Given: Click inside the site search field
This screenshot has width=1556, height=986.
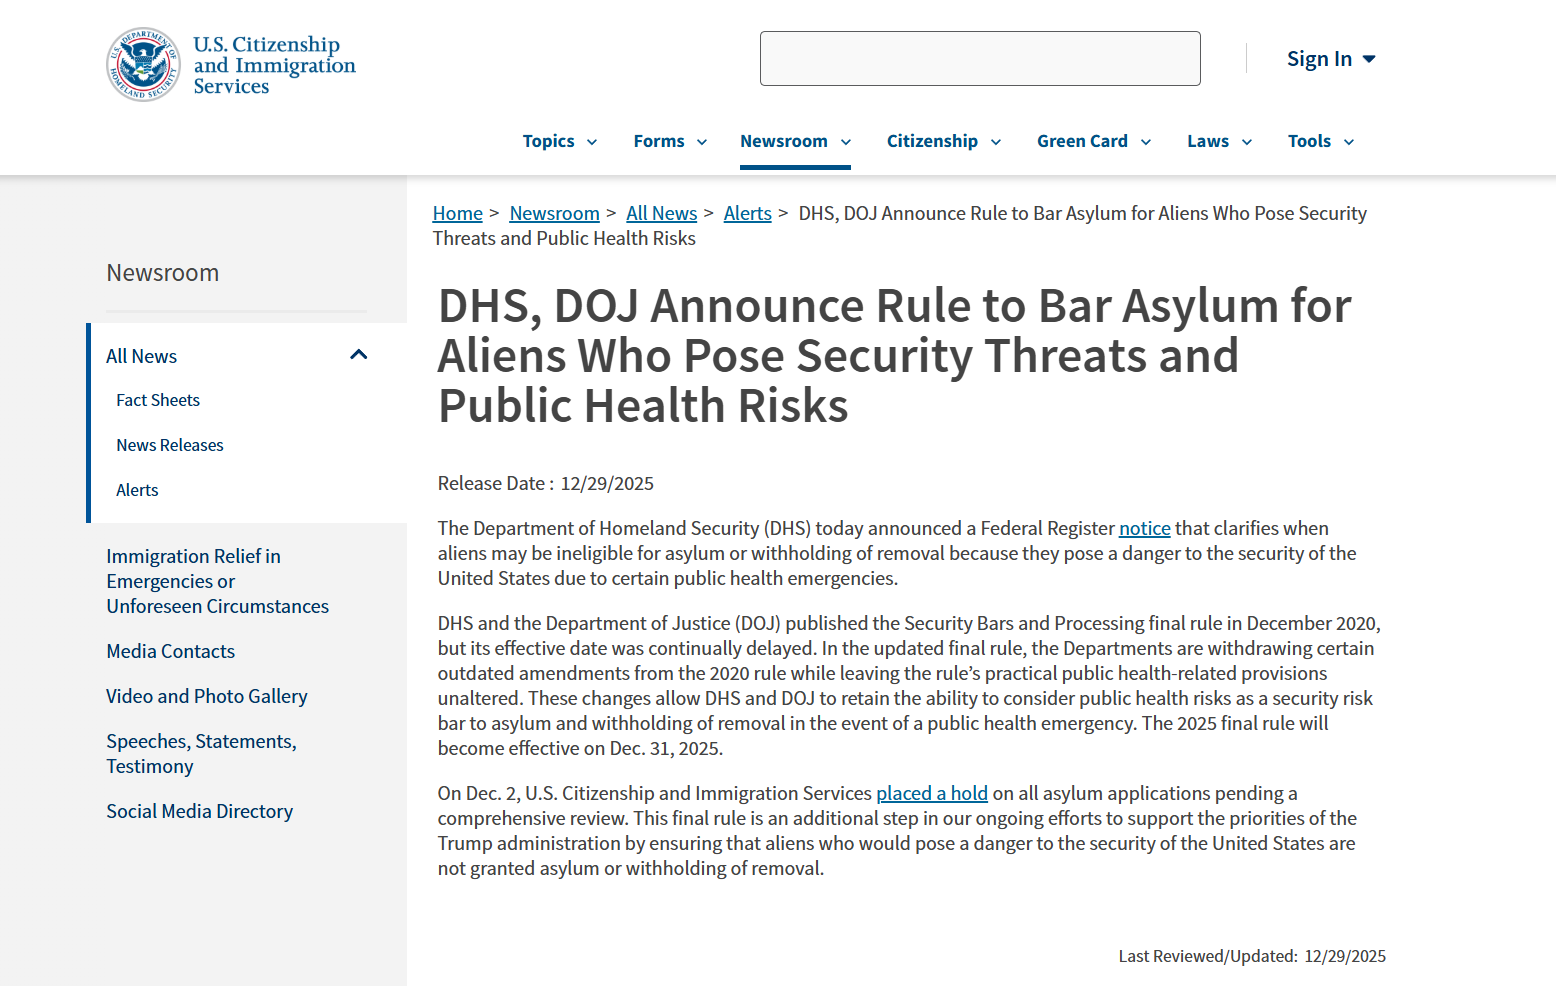Looking at the screenshot, I should coord(979,59).
